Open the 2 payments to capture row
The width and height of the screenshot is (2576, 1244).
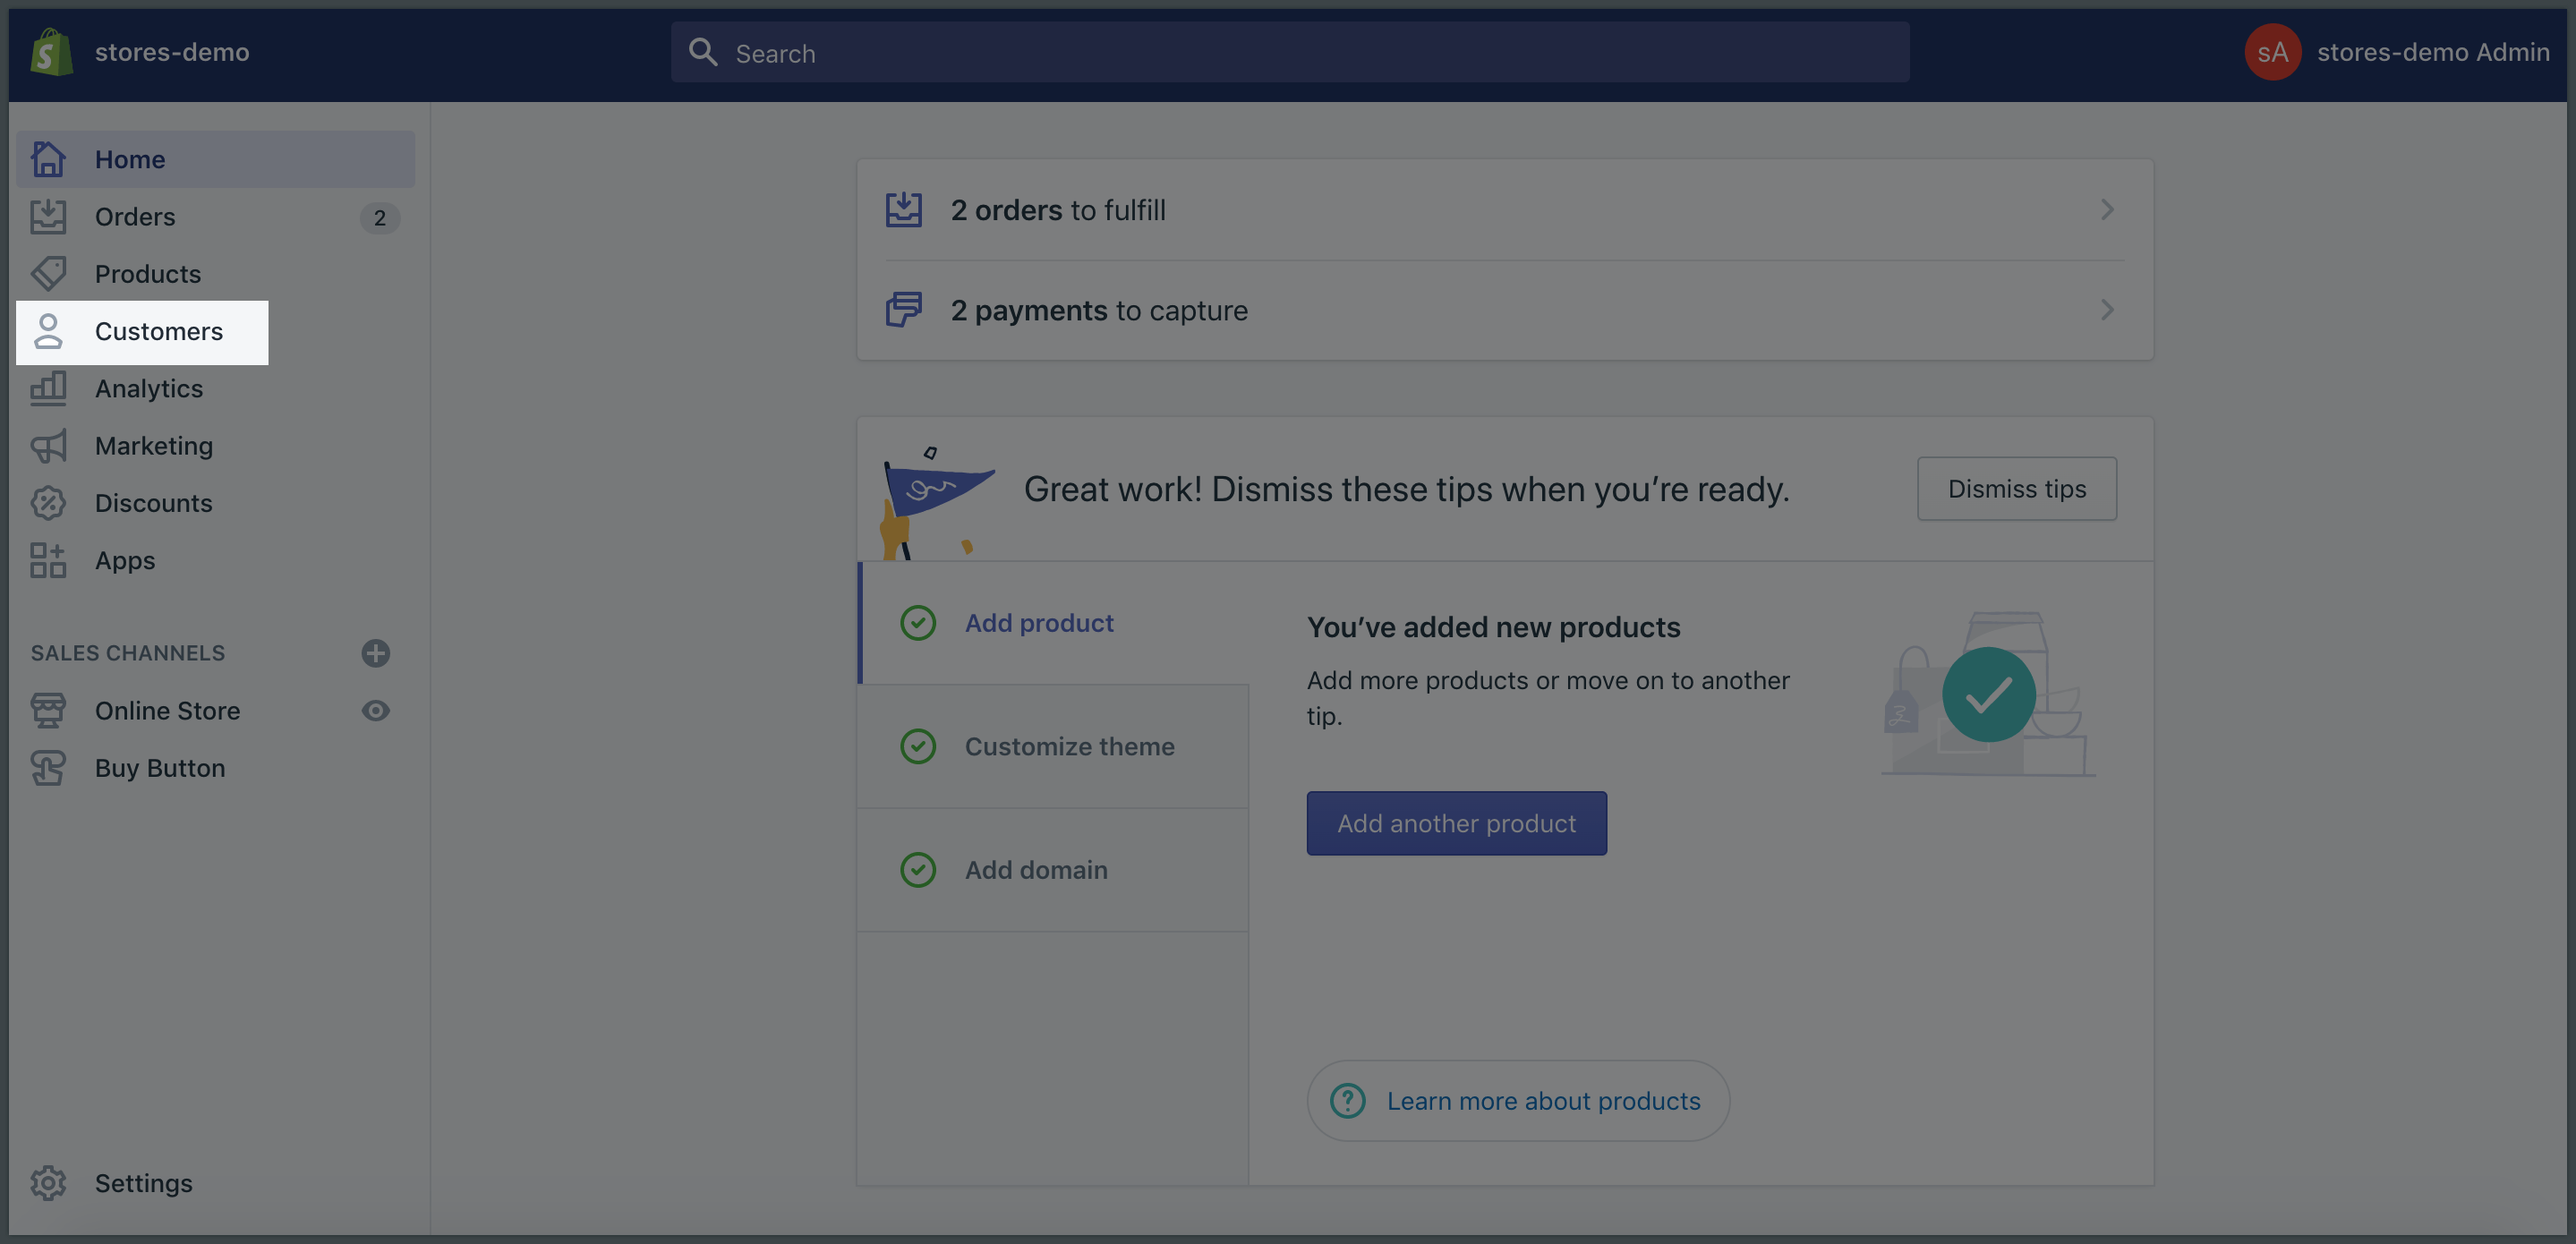(1505, 310)
